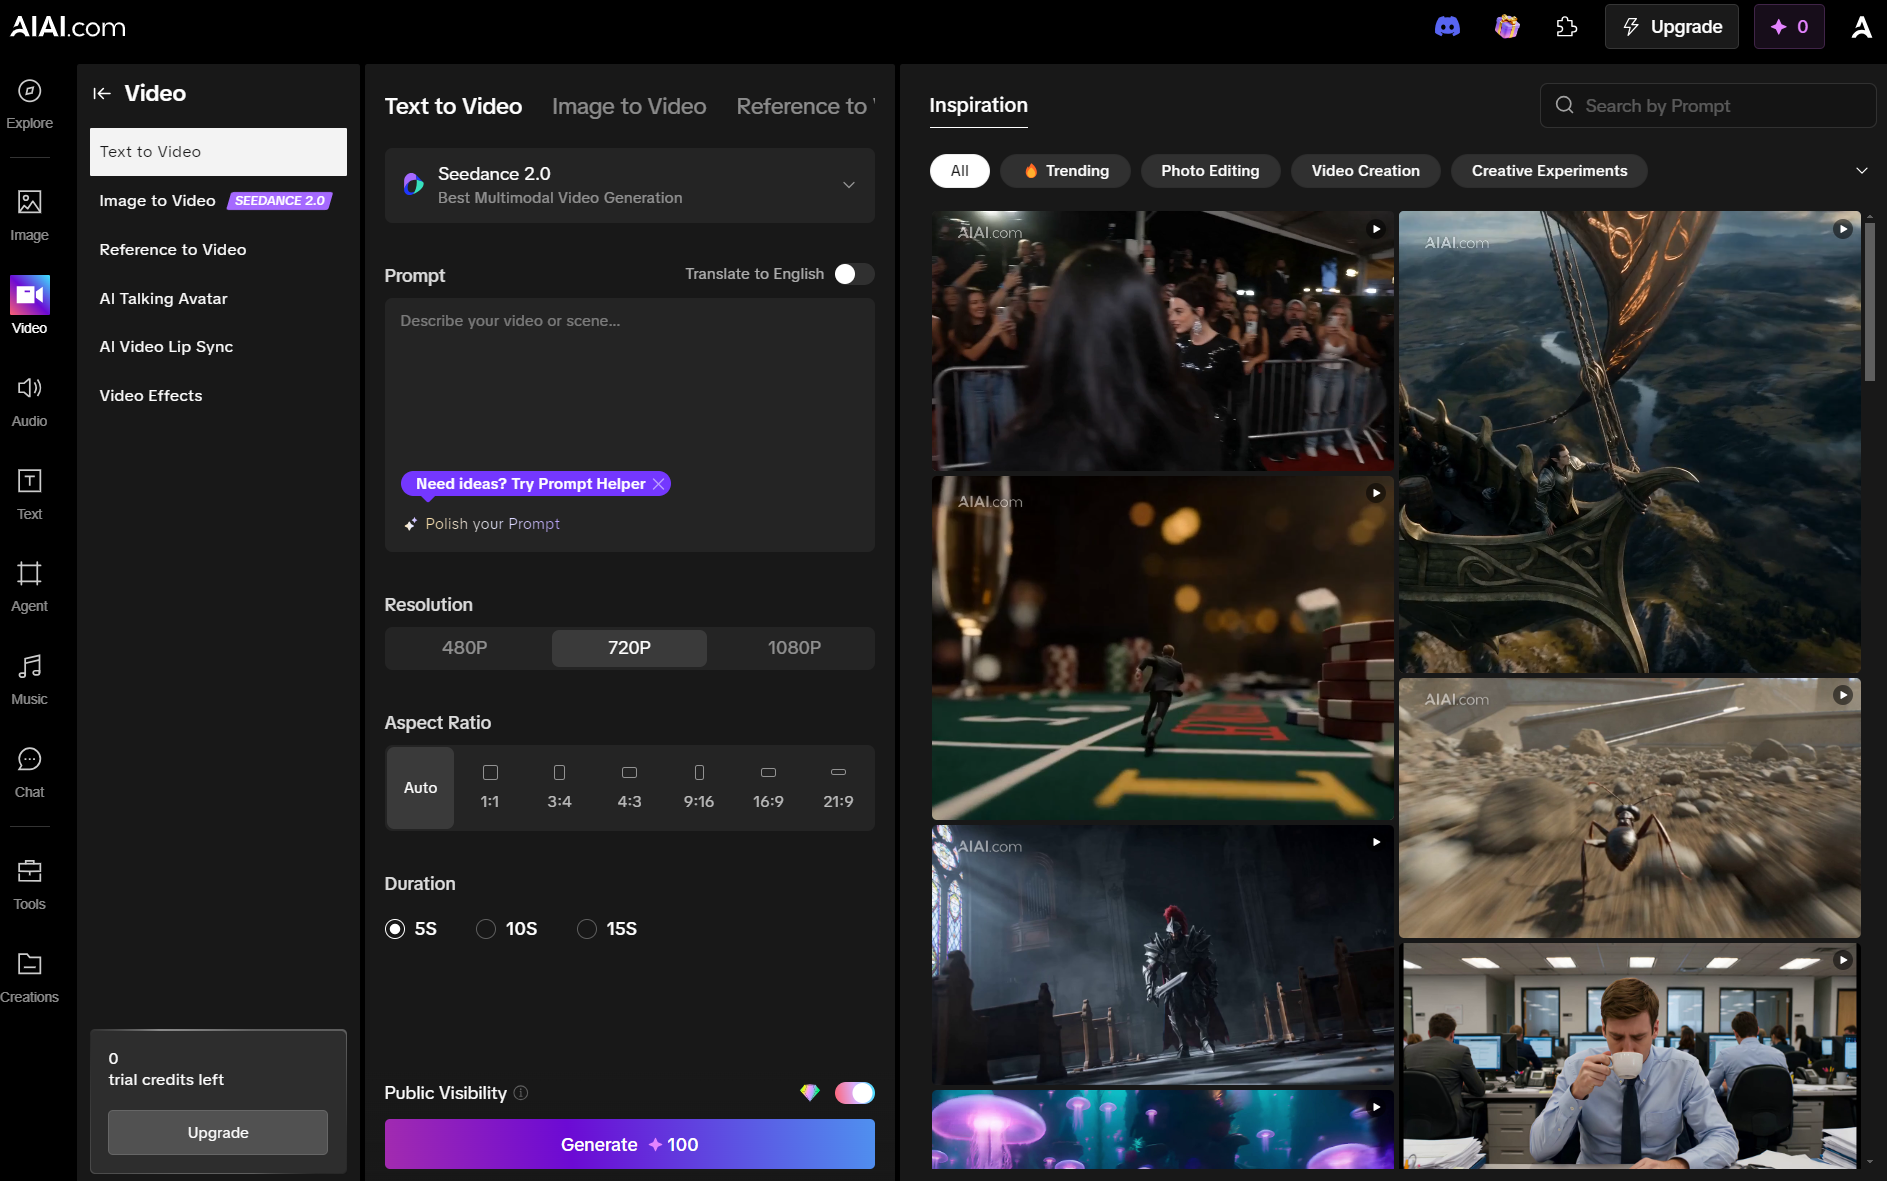Click the Polish your Prompt sparkle icon

[410, 524]
